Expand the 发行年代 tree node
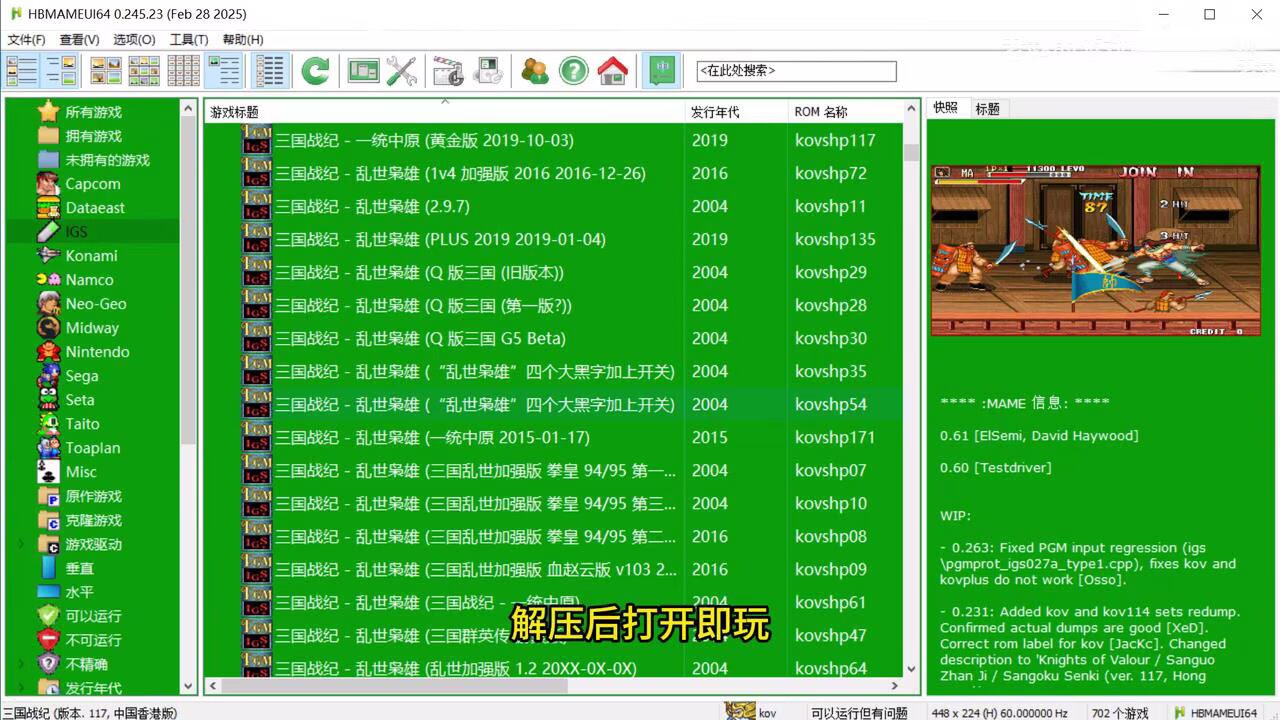This screenshot has width=1280, height=720. tap(21, 688)
